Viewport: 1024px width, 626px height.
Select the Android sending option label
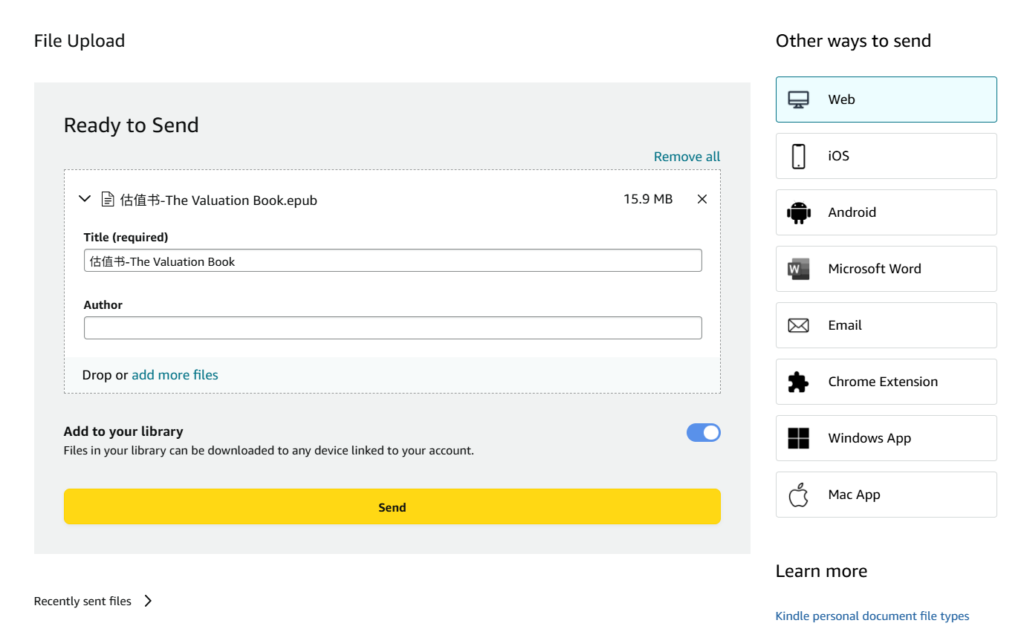(x=852, y=213)
